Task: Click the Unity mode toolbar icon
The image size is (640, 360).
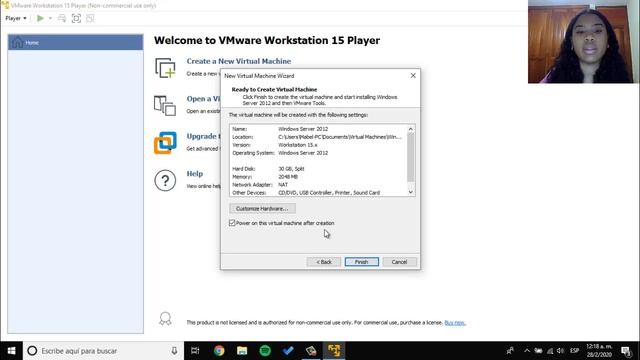Action: coord(90,18)
